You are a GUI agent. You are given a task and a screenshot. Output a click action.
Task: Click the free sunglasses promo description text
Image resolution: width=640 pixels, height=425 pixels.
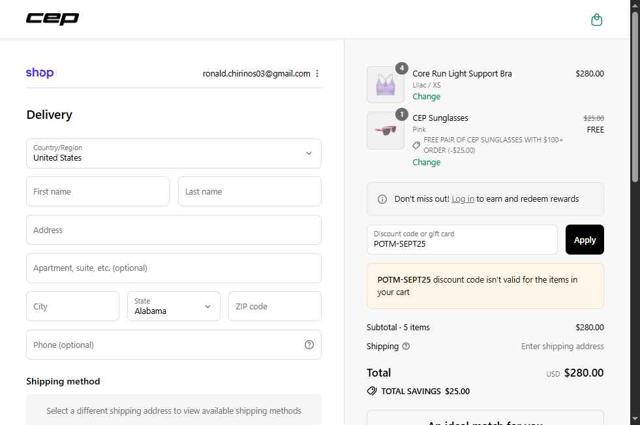tap(493, 145)
